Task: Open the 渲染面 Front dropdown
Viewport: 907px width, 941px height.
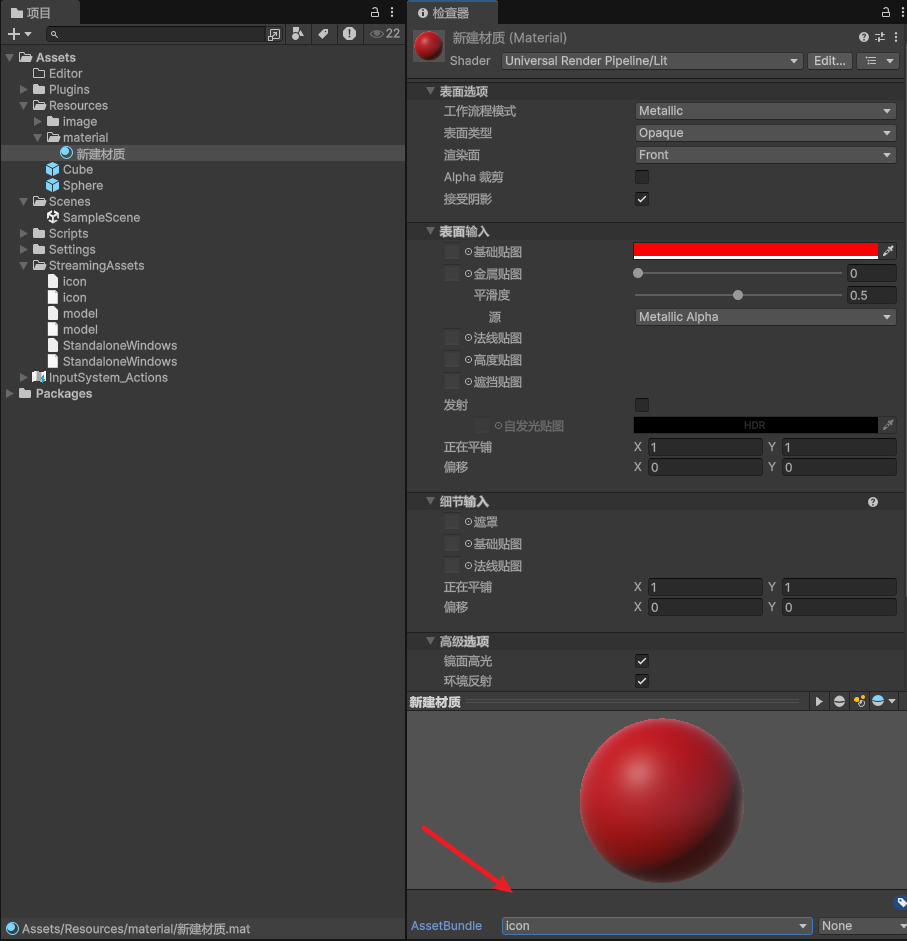Action: point(765,154)
